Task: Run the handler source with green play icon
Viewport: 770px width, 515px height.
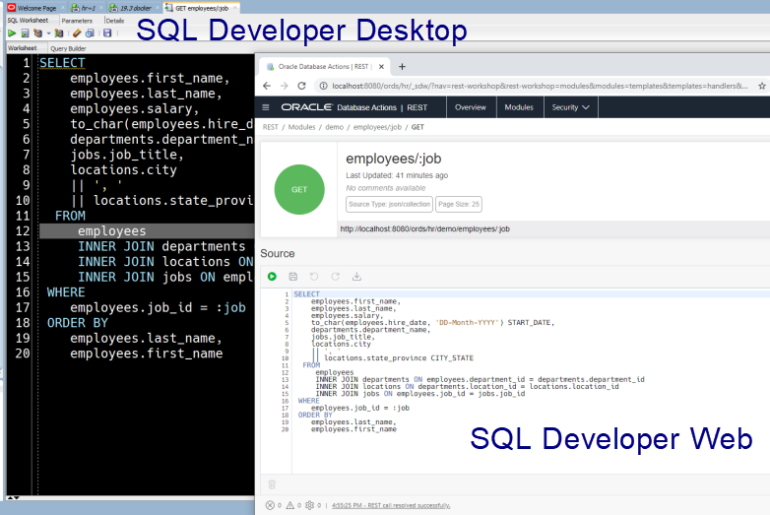Action: (272, 276)
